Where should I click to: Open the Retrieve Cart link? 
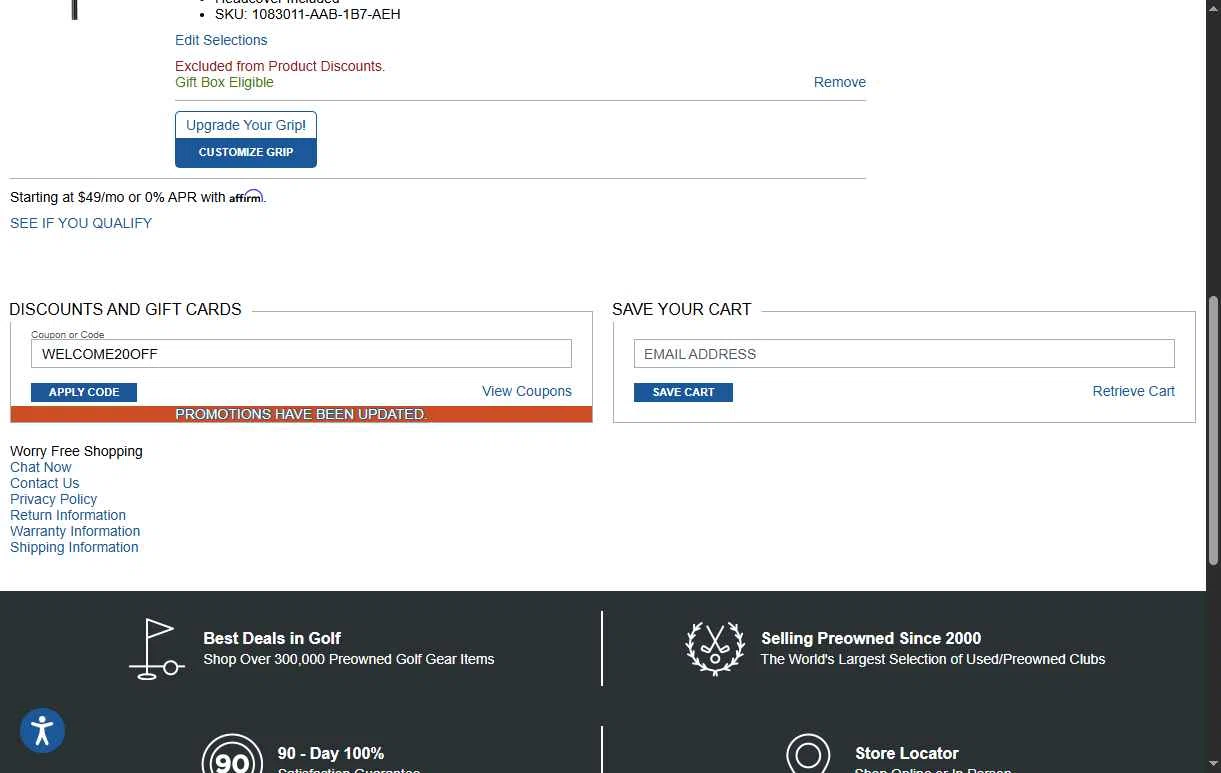[1133, 391]
